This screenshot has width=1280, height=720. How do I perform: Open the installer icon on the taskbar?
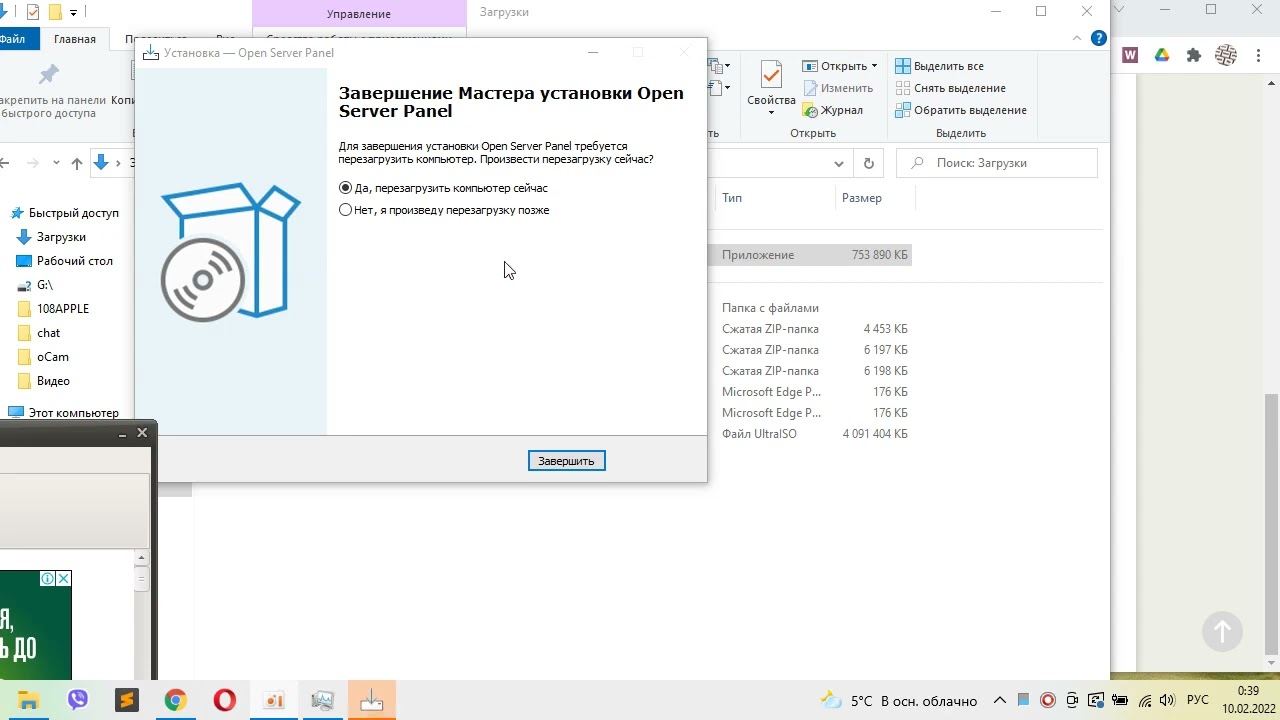point(372,700)
